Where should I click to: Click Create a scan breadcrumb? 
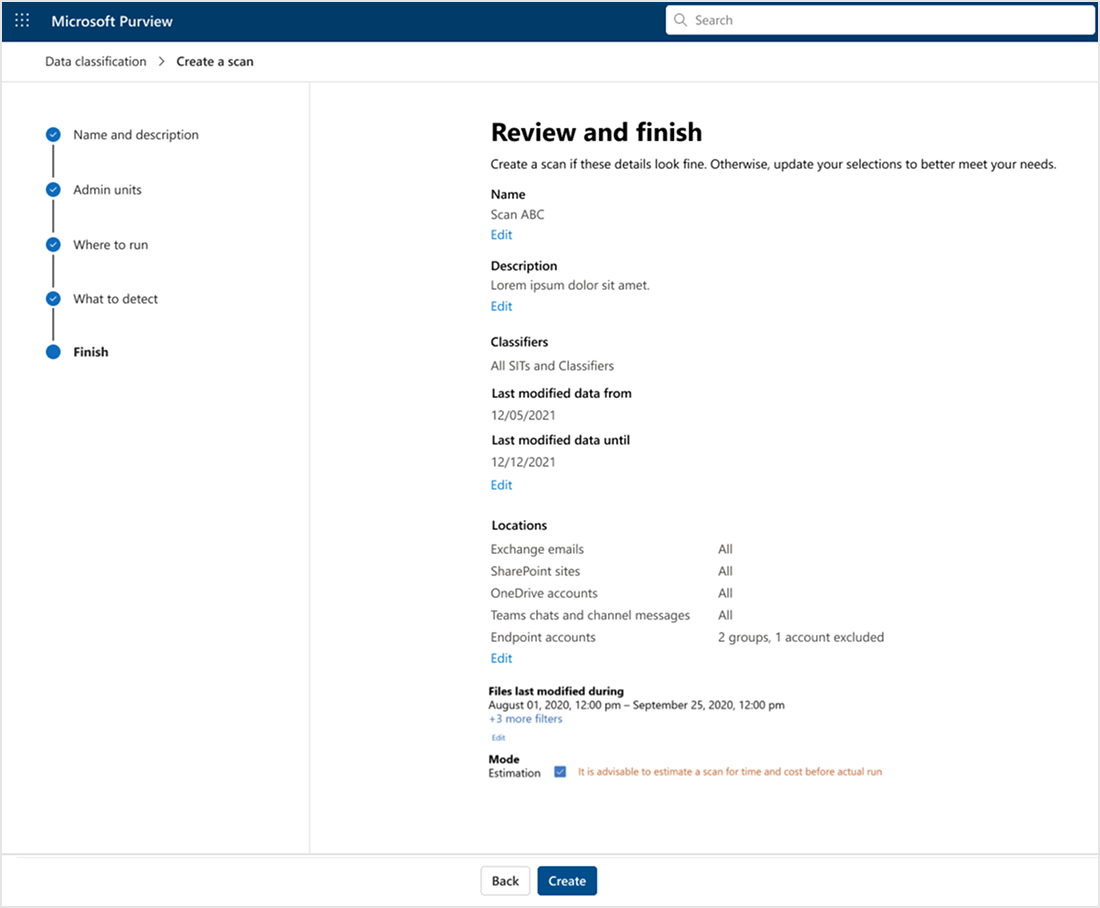point(215,62)
